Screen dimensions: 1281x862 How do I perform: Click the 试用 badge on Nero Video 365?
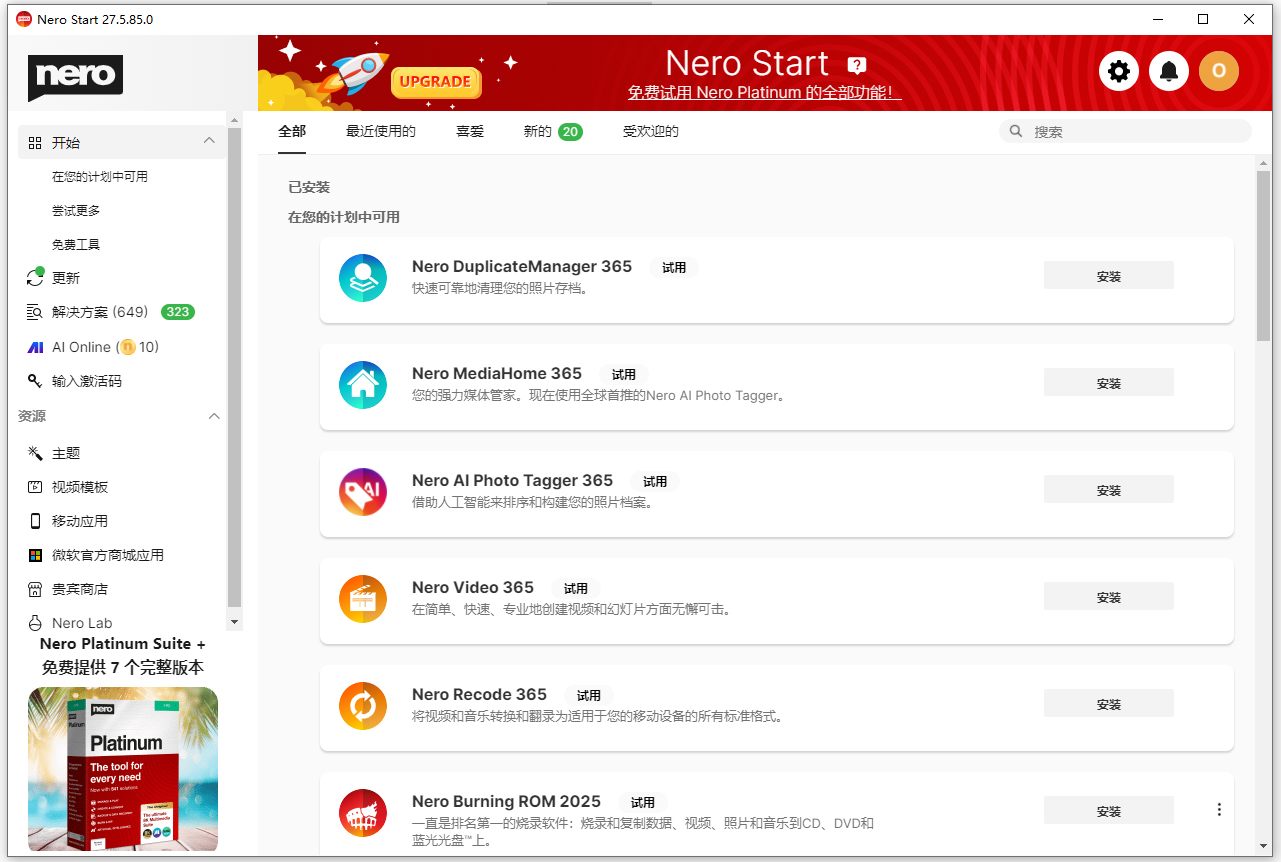[x=576, y=588]
